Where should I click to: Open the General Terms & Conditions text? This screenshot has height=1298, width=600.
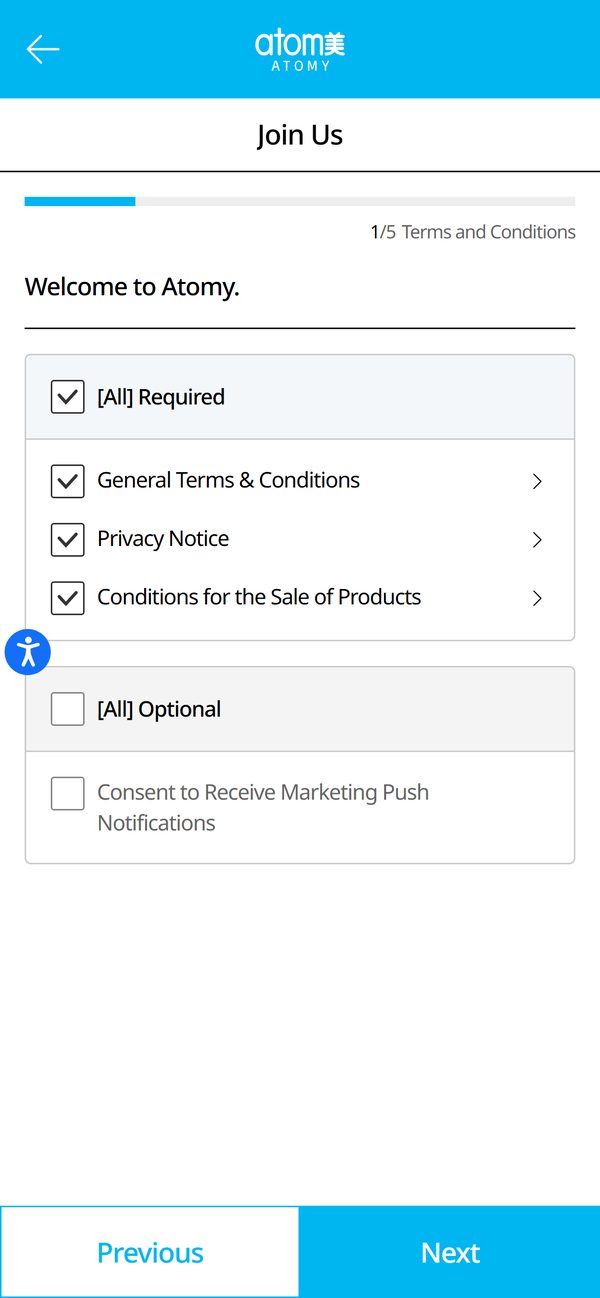[x=228, y=480]
